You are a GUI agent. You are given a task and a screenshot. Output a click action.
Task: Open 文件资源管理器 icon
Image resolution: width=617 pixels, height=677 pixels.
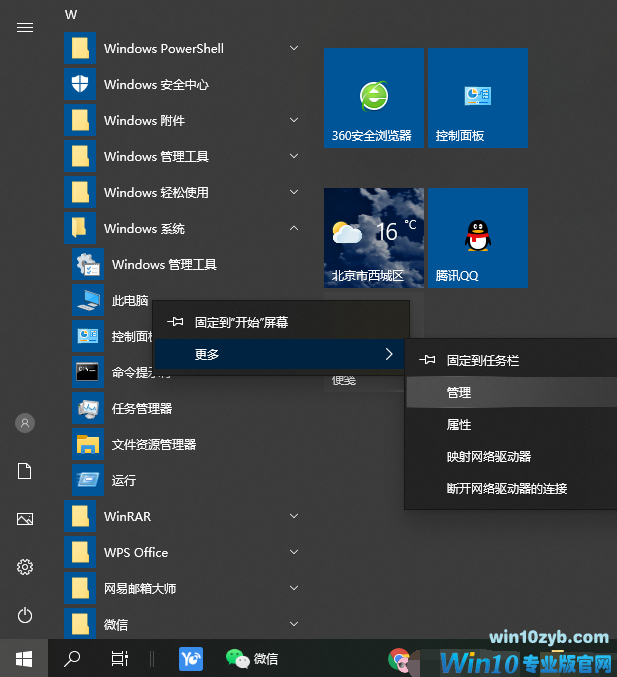88,444
